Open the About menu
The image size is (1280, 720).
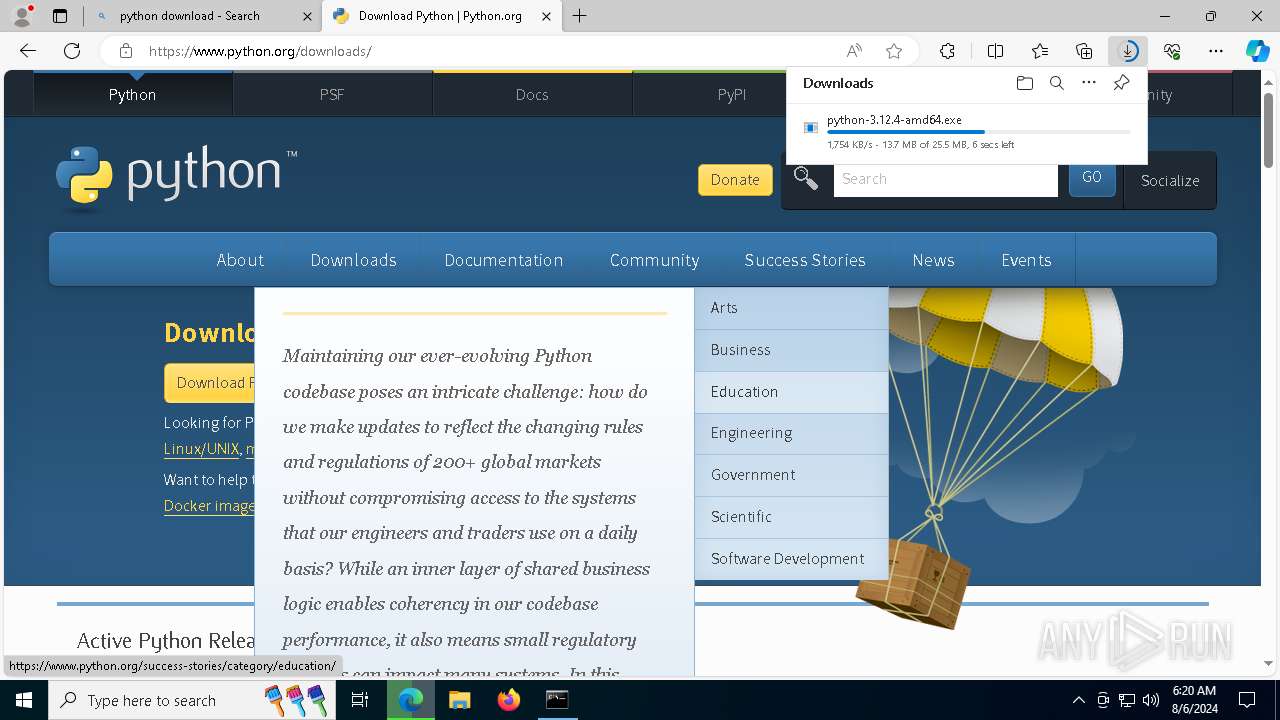pos(240,260)
